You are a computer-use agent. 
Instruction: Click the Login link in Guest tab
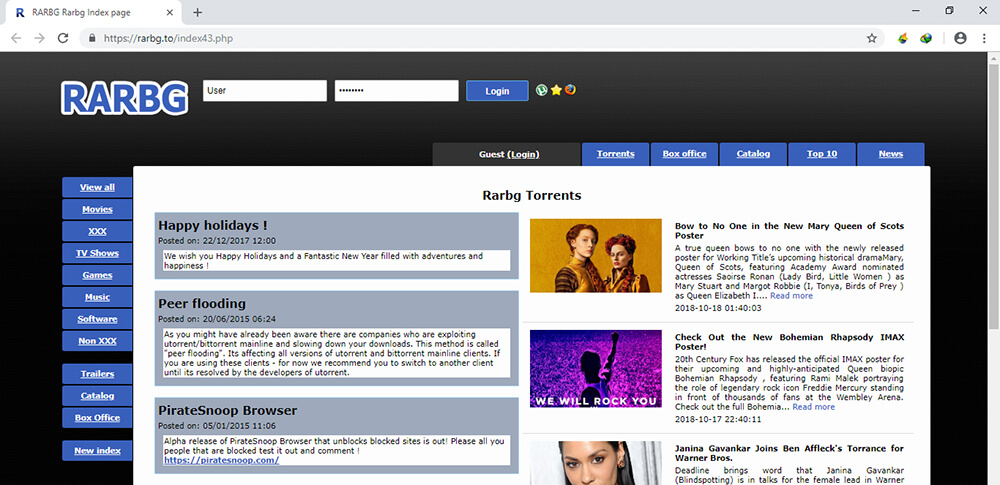point(524,154)
